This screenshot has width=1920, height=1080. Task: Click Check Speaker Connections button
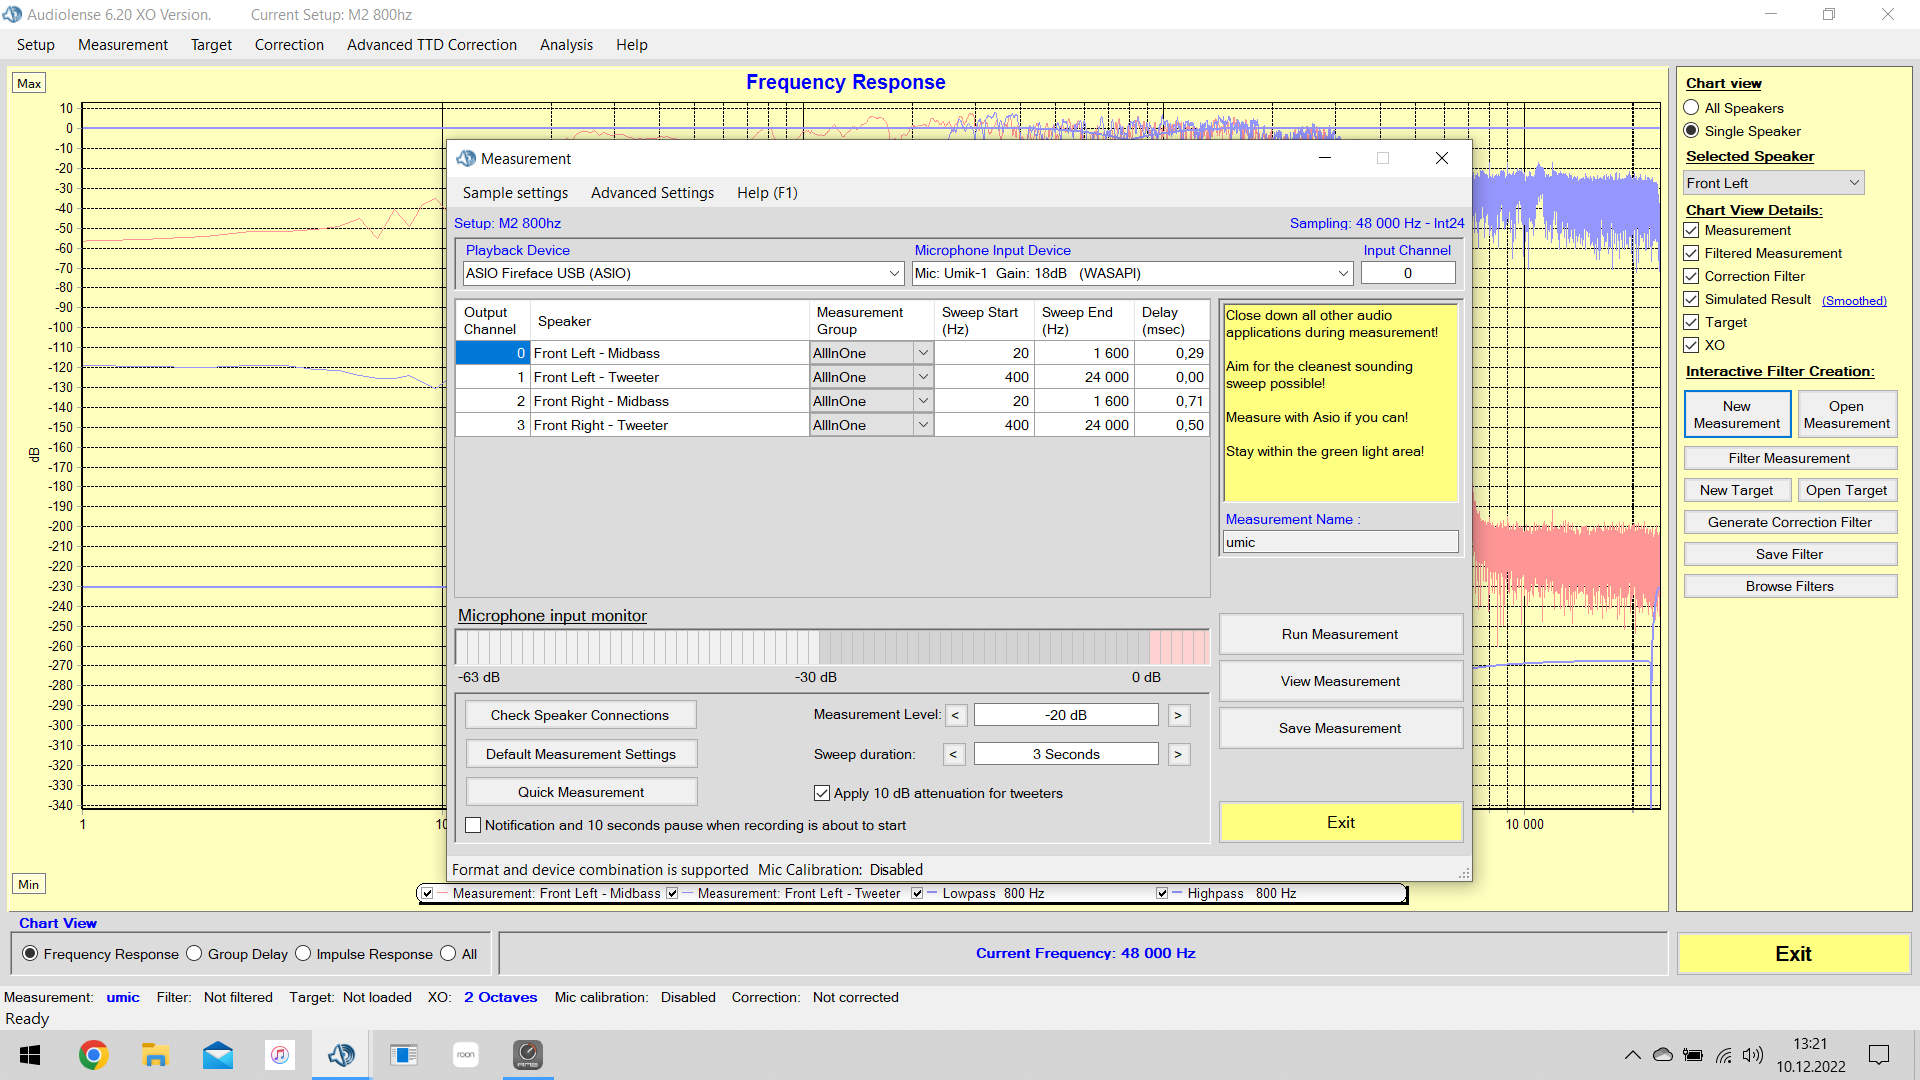tap(580, 715)
